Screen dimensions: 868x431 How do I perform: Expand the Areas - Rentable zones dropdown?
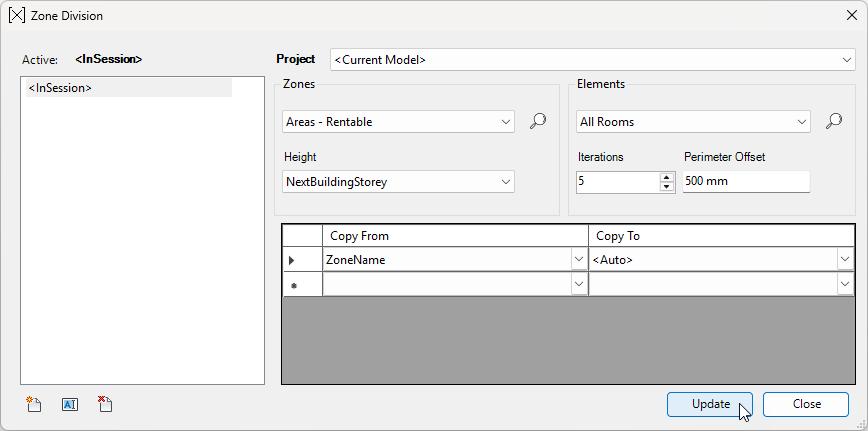505,122
